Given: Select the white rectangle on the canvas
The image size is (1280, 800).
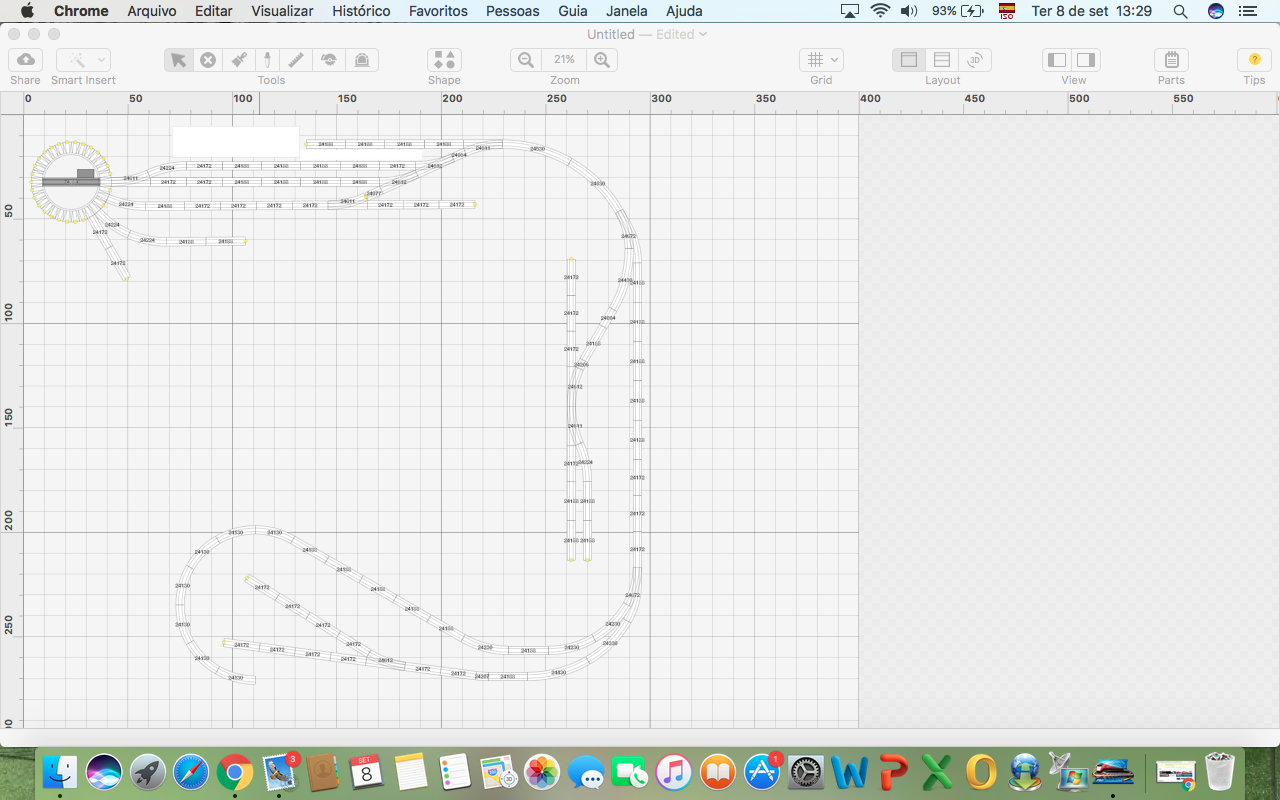Looking at the screenshot, I should (x=235, y=142).
